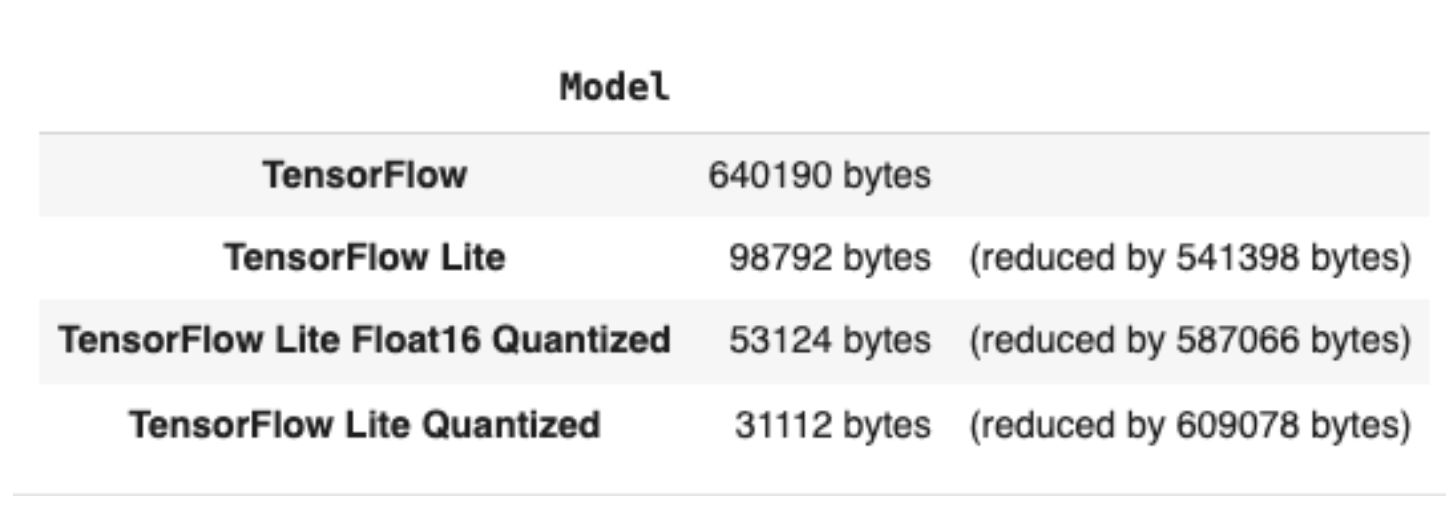Select the reduced by 587066 bytes text

click(1188, 342)
